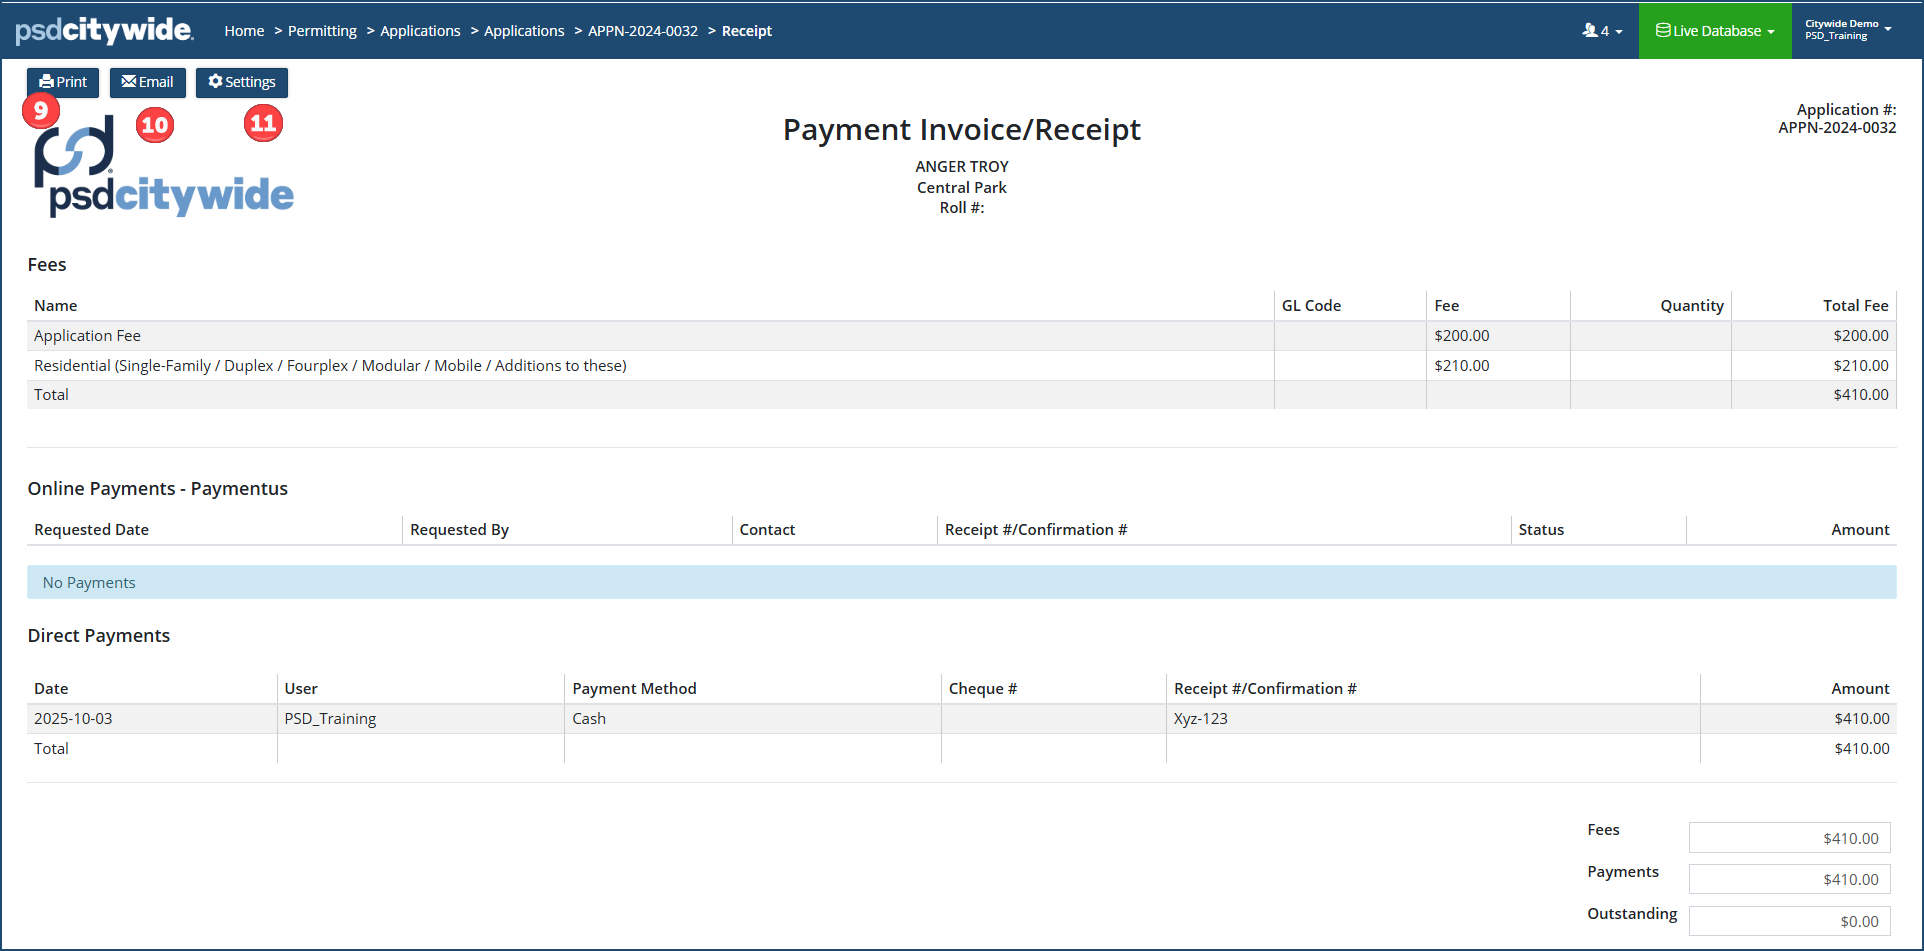1924x951 pixels.
Task: Open the Live Database dropdown
Action: click(x=1714, y=31)
